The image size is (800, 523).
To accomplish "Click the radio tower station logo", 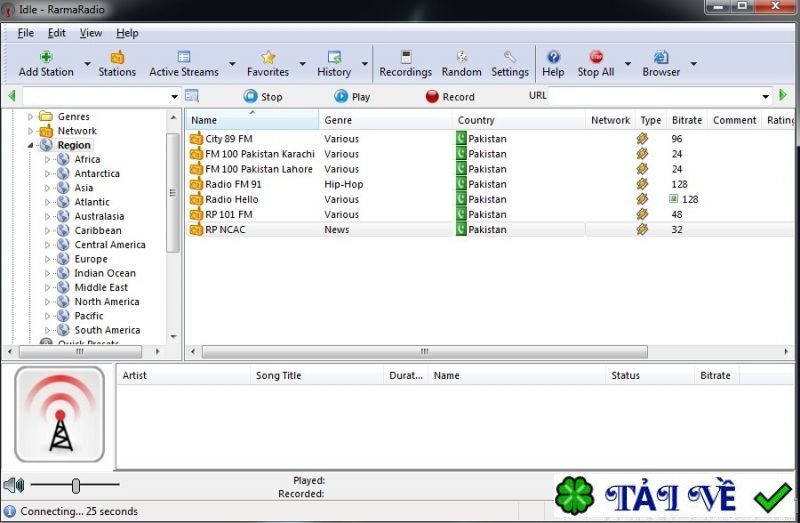I will point(60,414).
